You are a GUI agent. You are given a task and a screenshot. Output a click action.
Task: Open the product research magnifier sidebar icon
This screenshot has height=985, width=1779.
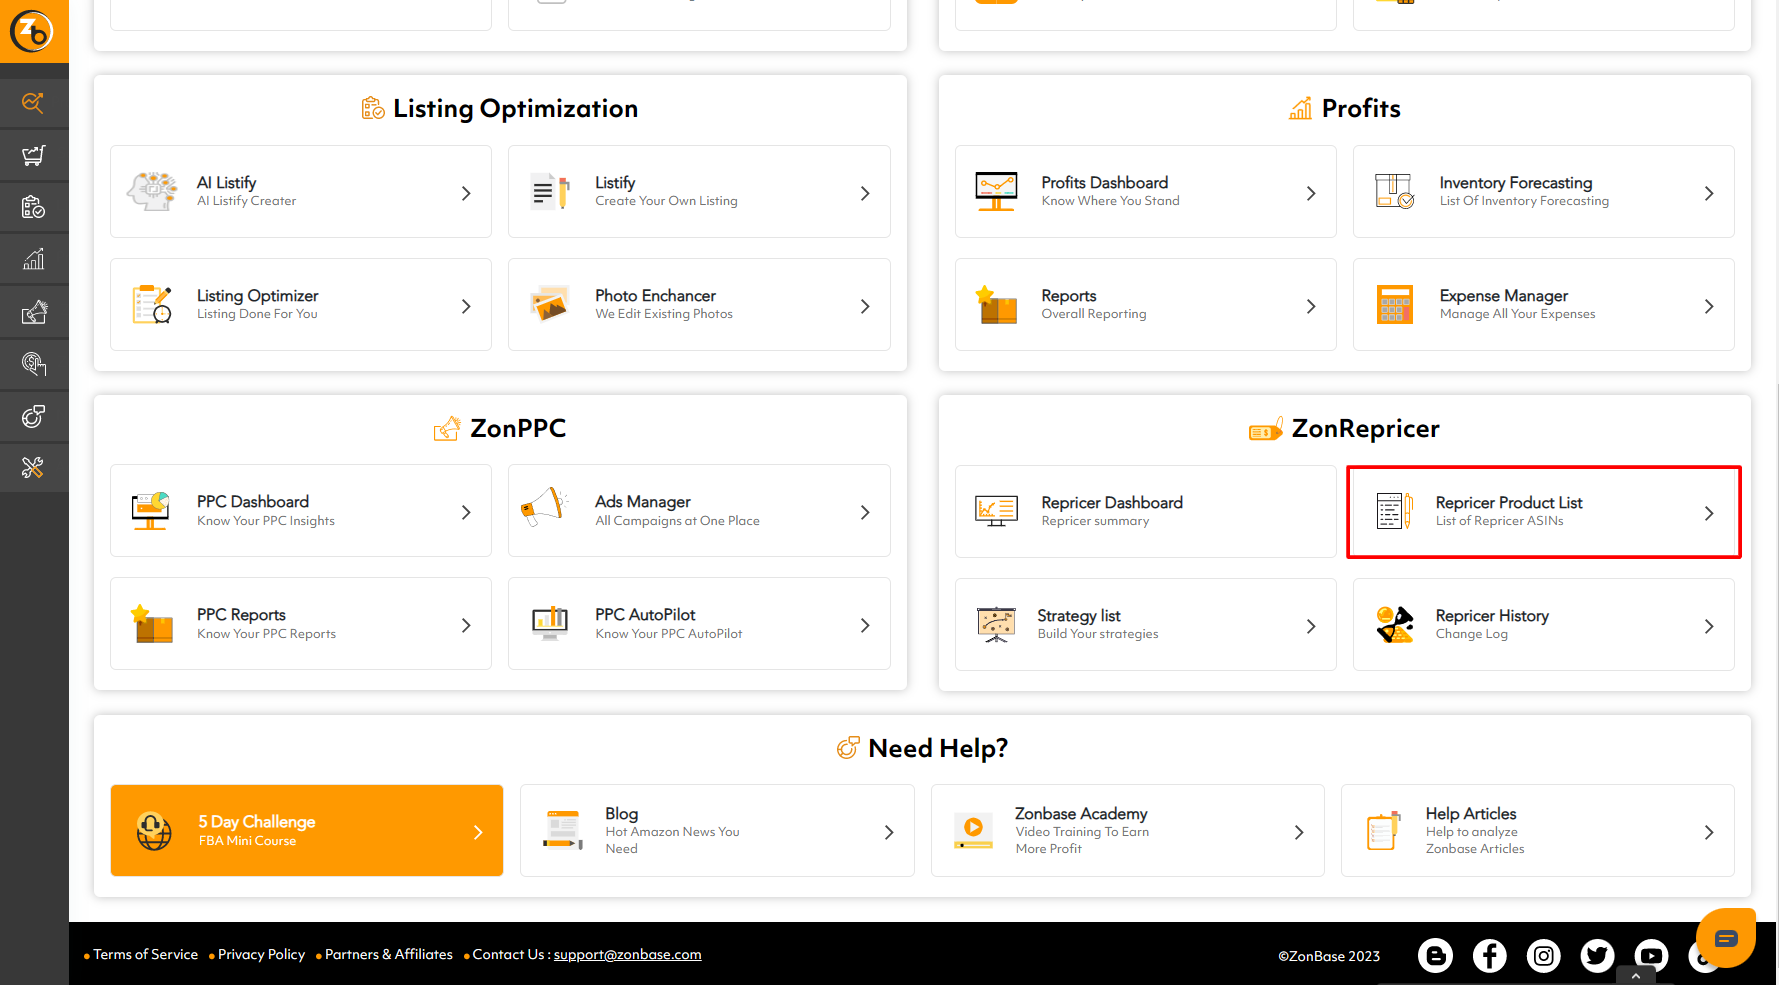pos(34,103)
